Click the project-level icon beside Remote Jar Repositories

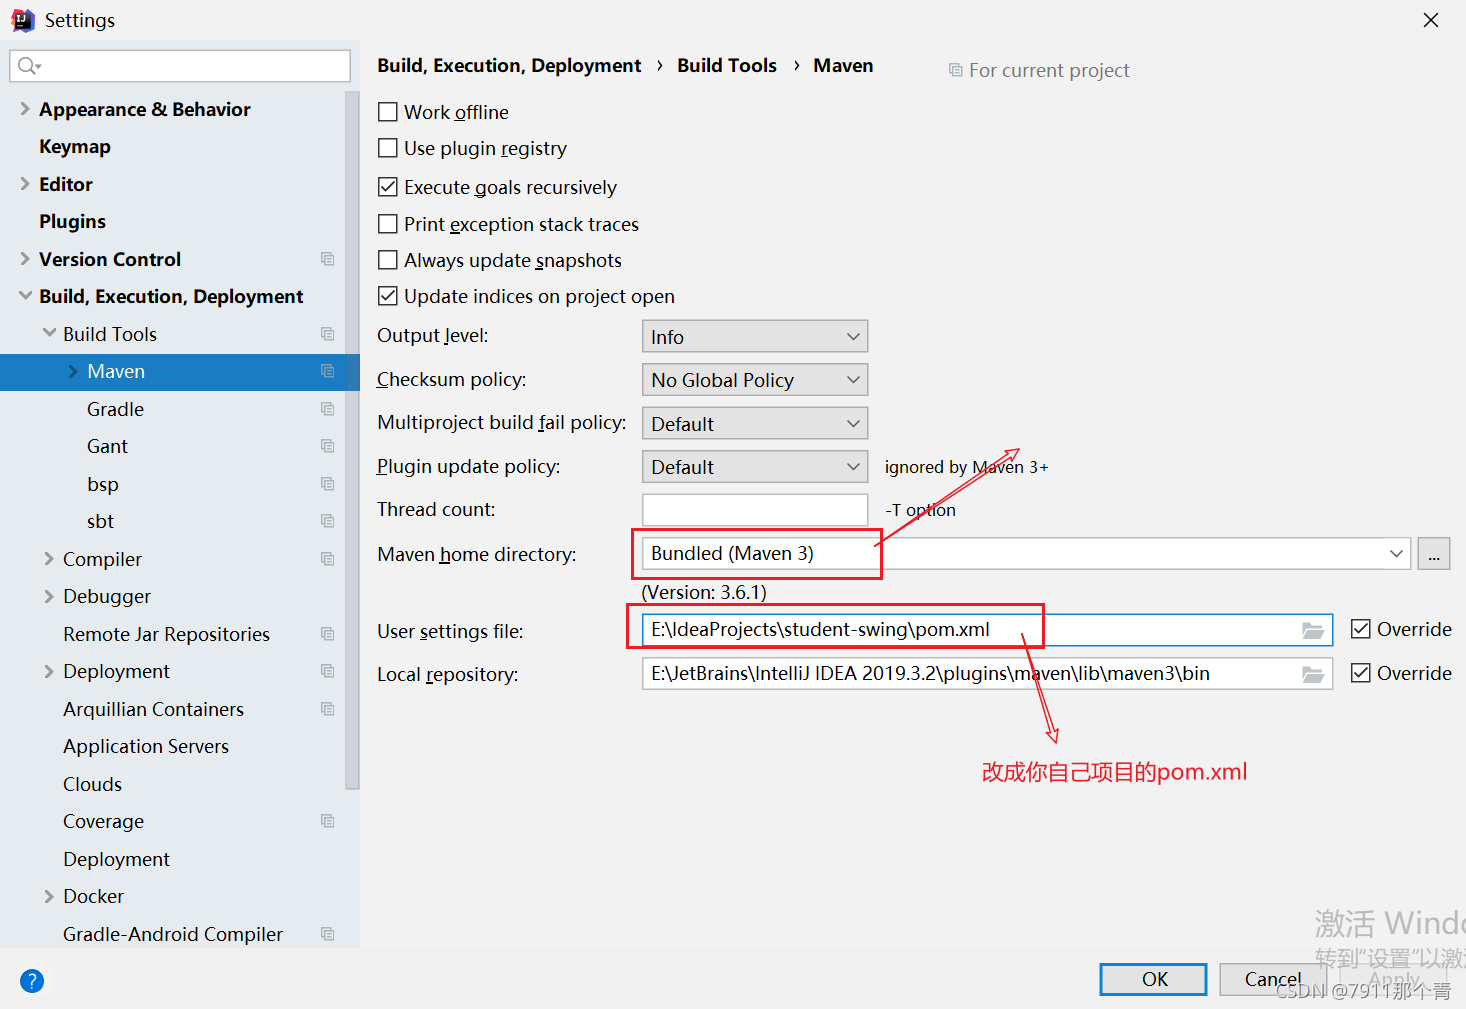pos(327,634)
